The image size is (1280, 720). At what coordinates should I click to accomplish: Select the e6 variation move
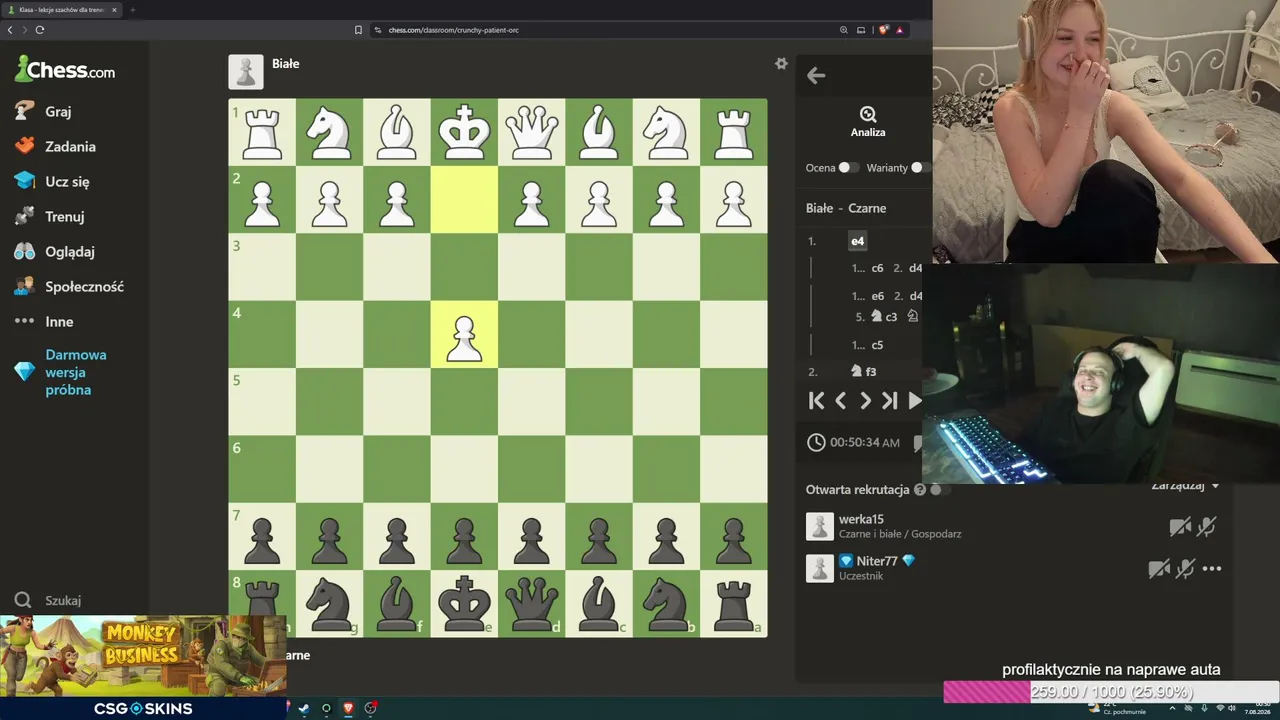(x=877, y=296)
